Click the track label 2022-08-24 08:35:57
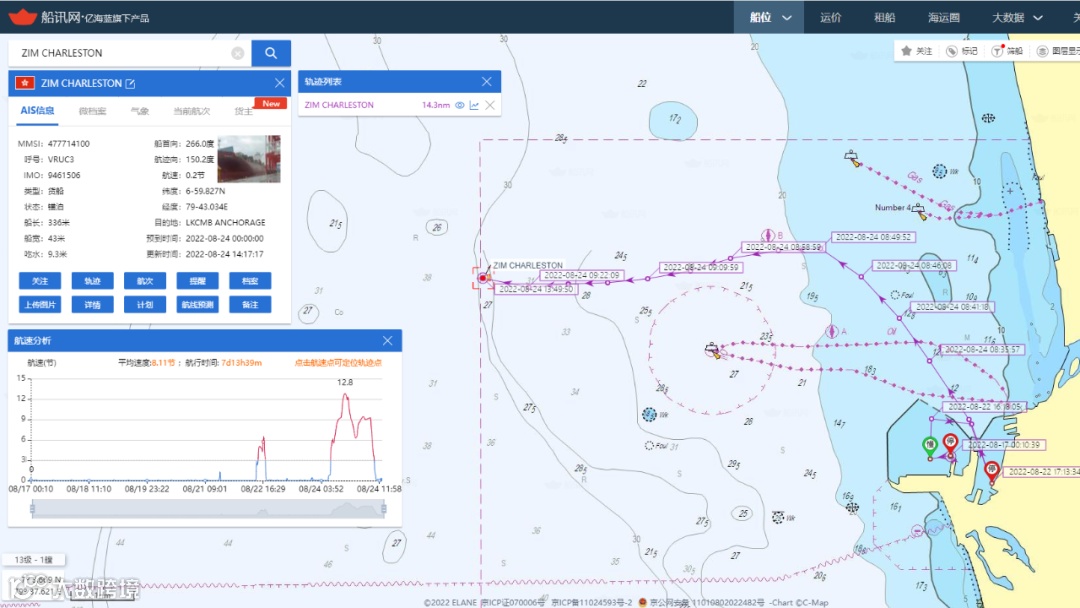Screen dimensions: 1080x608 pos(982,349)
